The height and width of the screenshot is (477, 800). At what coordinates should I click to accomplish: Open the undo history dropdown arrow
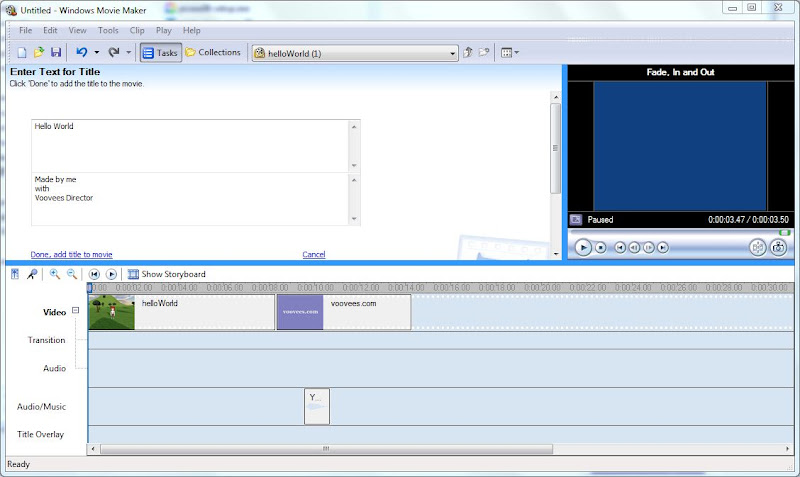click(x=96, y=53)
